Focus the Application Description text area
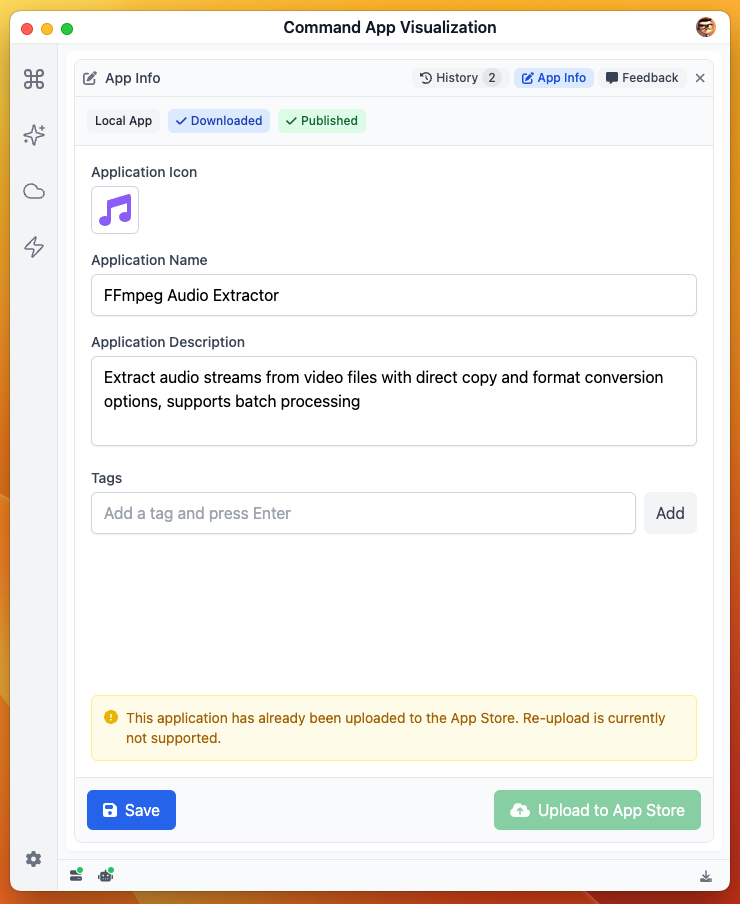 394,401
